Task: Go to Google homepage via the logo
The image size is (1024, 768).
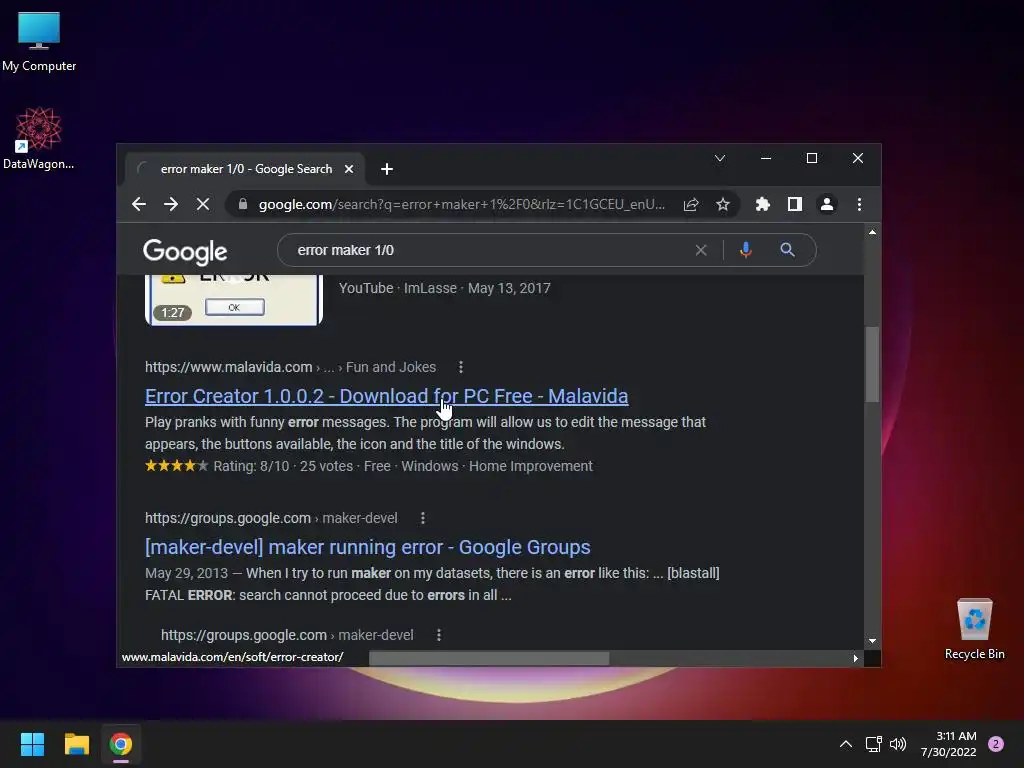Action: point(185,251)
